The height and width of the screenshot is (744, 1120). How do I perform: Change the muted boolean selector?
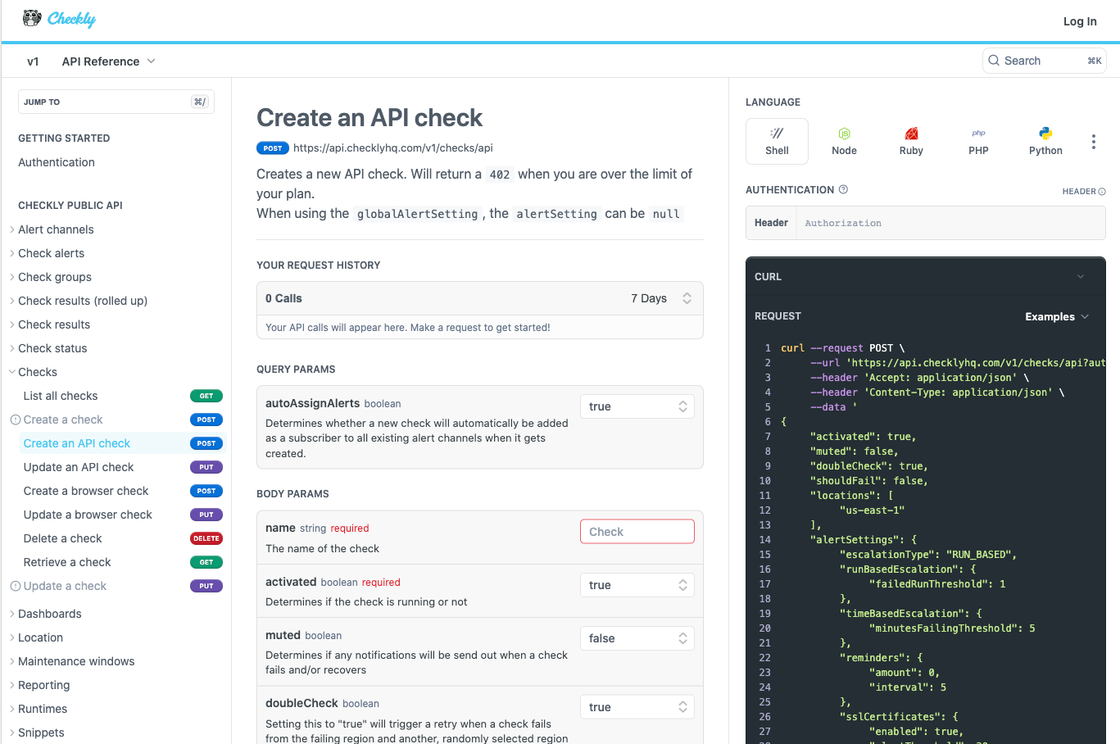[x=637, y=638]
